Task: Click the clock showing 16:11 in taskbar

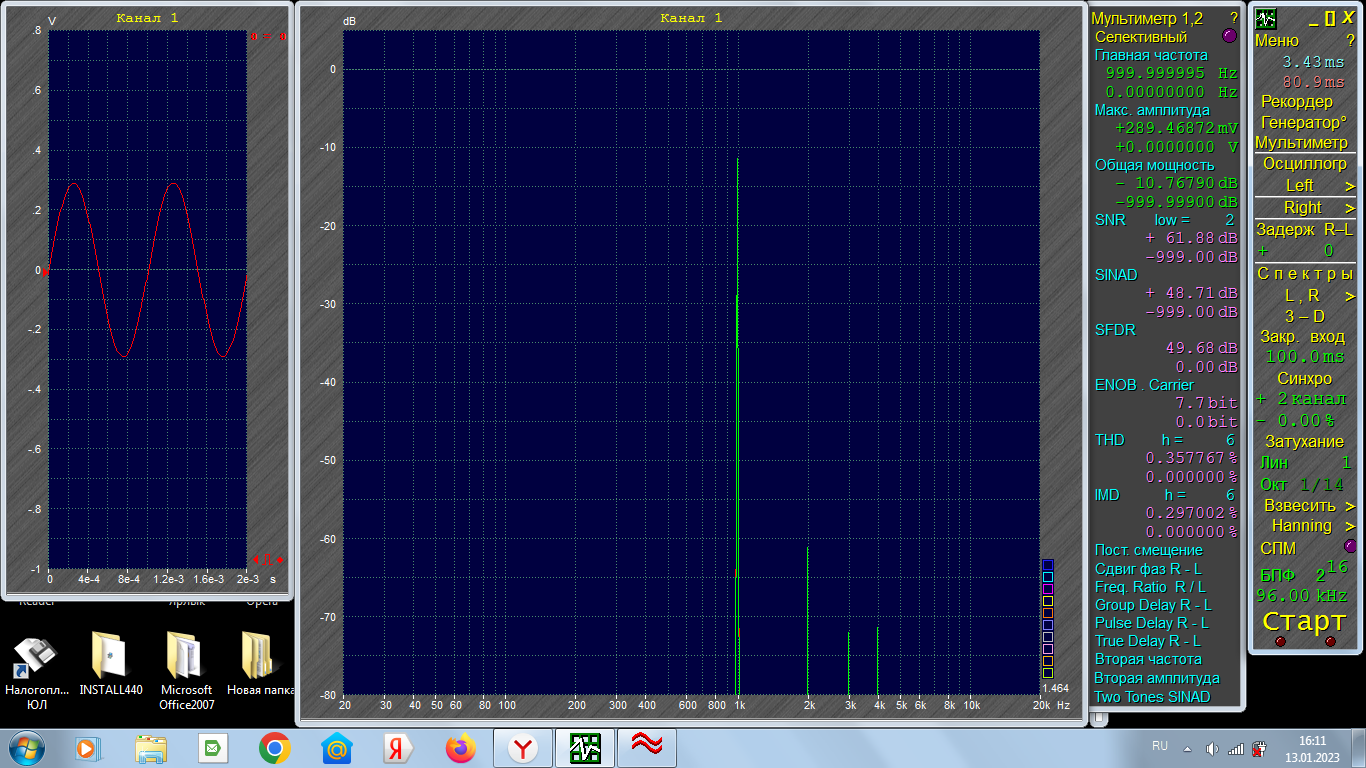Action: pos(1312,748)
